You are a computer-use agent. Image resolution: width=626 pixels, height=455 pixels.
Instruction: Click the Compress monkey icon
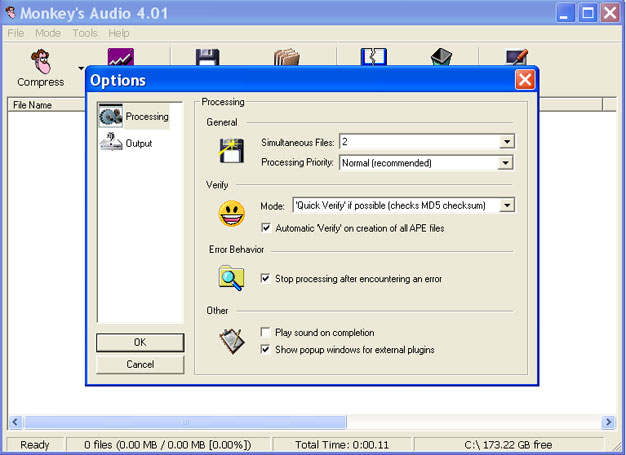point(41,61)
